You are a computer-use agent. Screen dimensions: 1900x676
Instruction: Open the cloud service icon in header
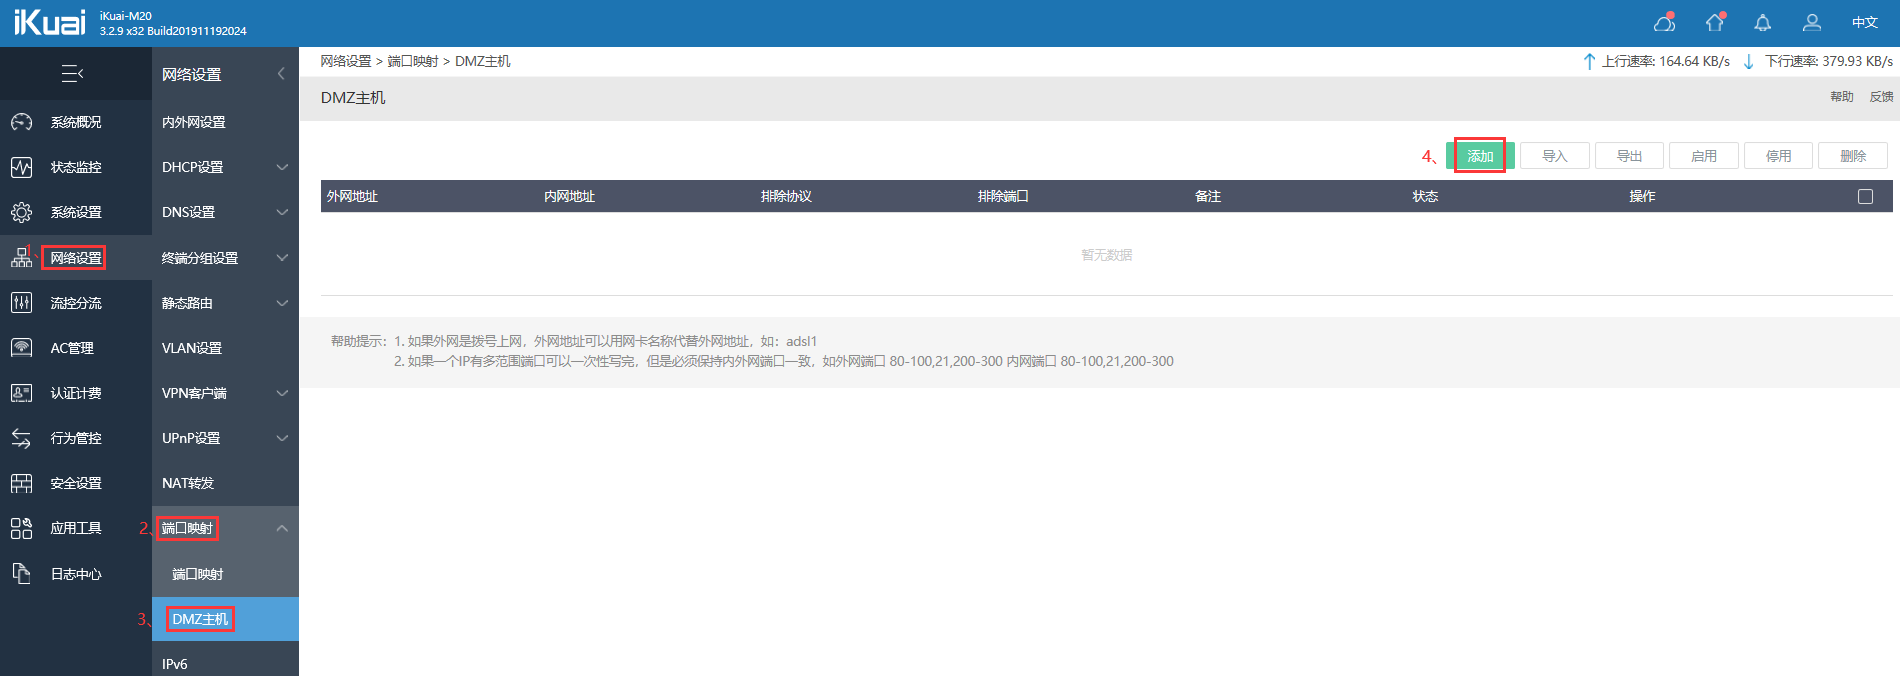pyautogui.click(x=1665, y=22)
